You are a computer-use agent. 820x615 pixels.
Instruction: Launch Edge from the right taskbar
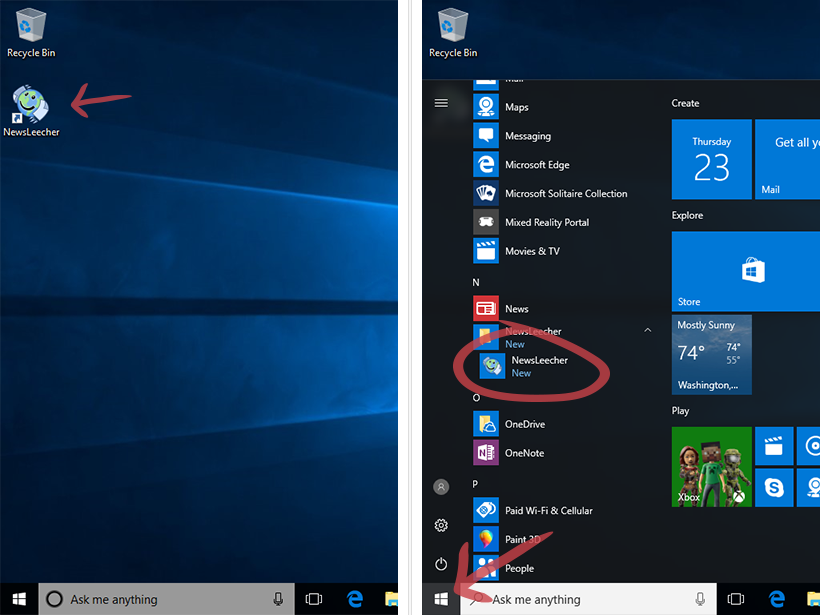coord(777,599)
